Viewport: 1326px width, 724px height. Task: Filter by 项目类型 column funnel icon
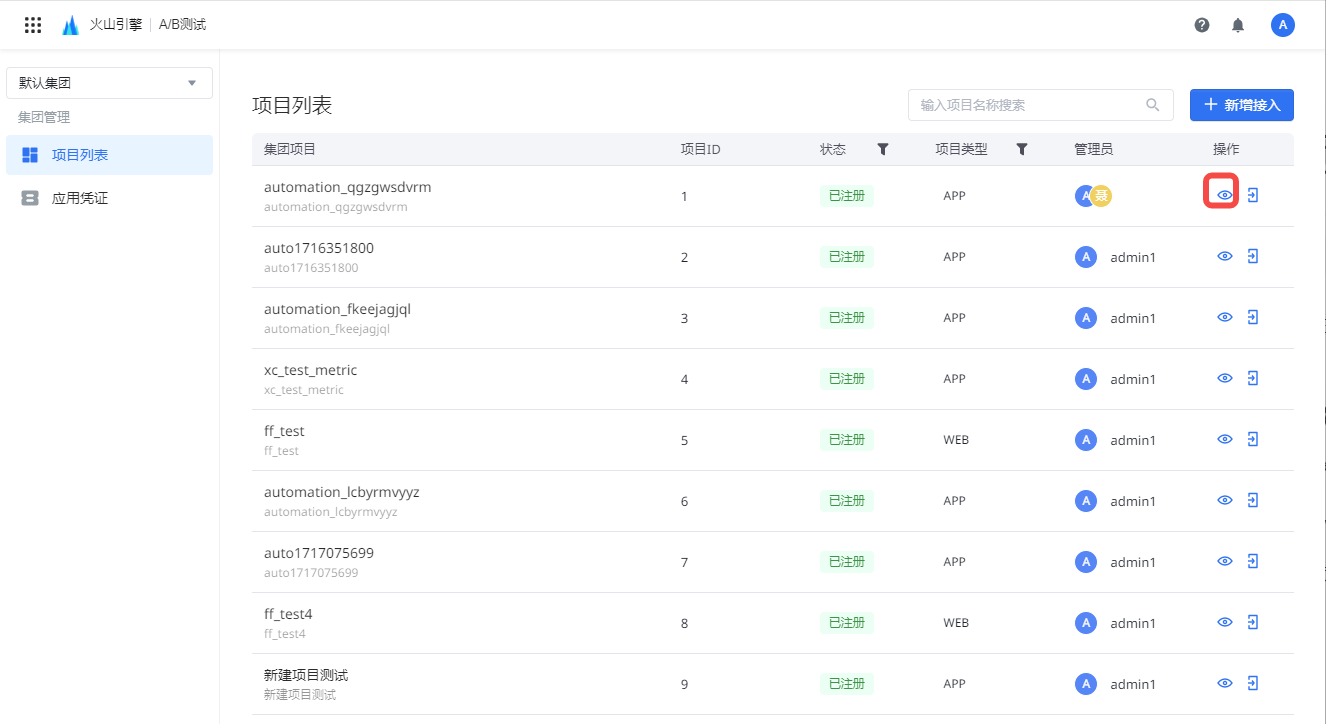(1022, 149)
